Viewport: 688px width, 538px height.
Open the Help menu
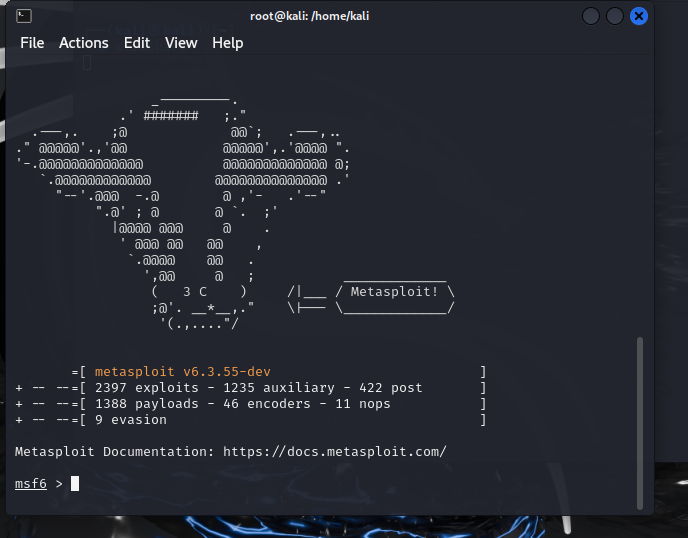227,43
